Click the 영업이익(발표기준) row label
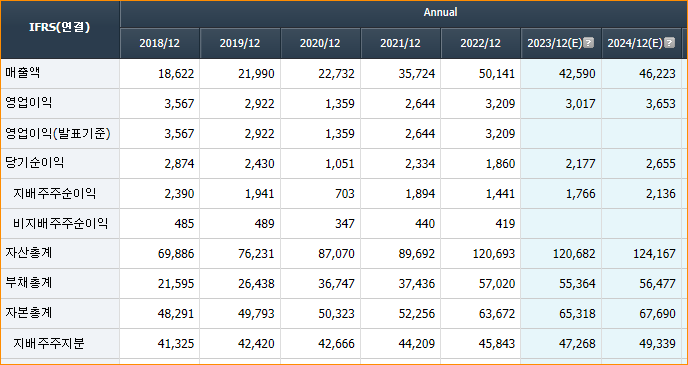688x365 pixels. click(x=58, y=133)
